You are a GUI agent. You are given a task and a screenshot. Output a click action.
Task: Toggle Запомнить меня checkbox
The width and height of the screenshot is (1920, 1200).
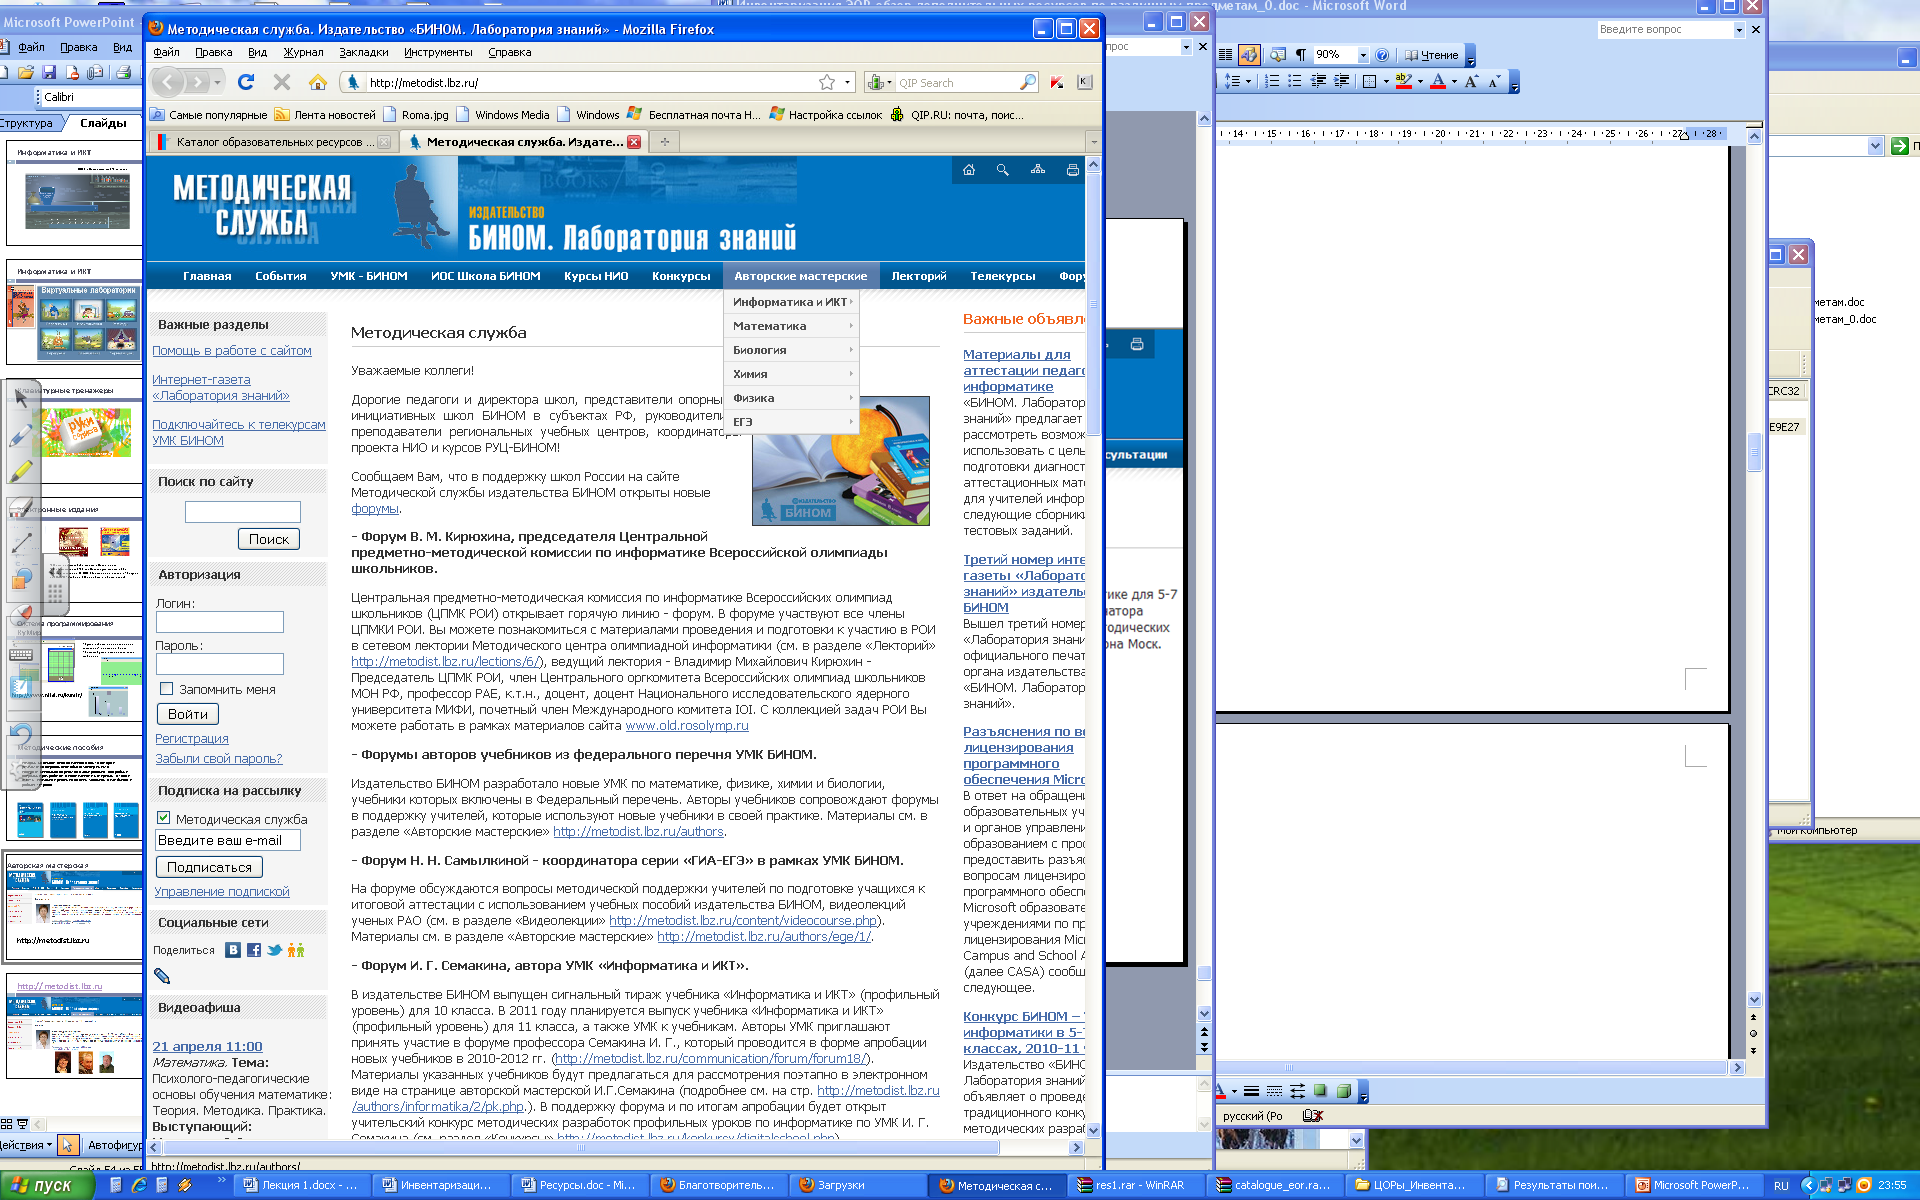(167, 689)
